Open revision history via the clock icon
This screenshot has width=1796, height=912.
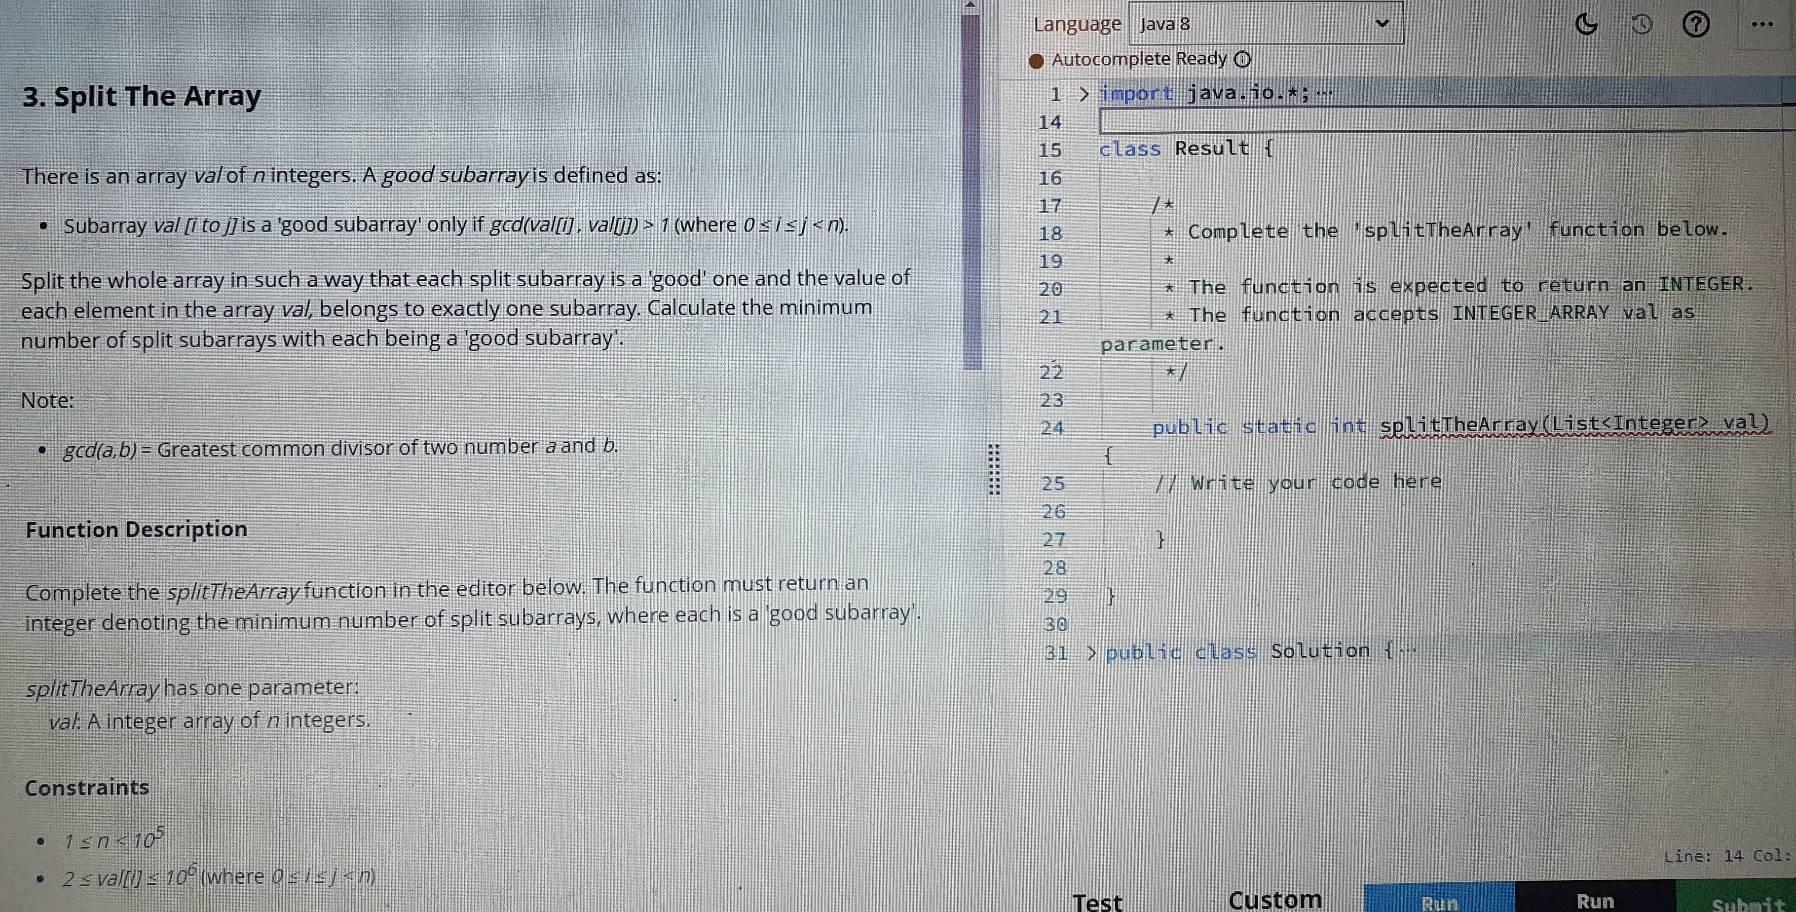pos(1642,24)
